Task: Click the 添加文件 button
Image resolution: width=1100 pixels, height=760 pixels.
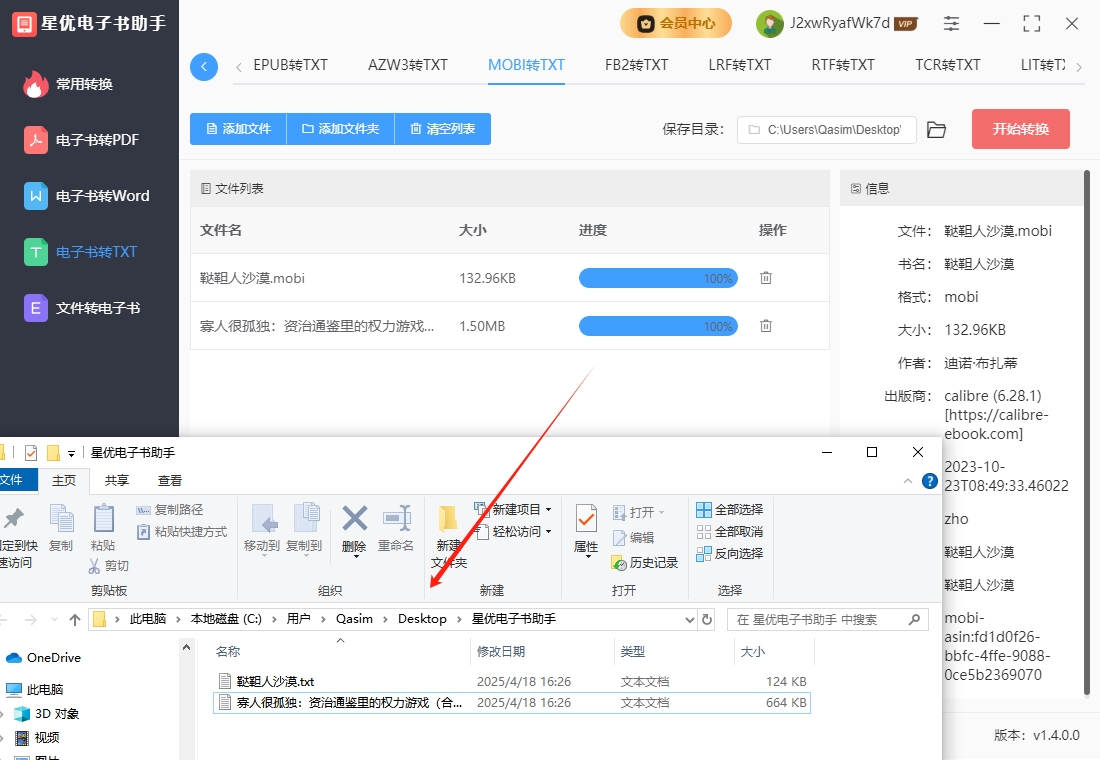Action: pyautogui.click(x=239, y=129)
